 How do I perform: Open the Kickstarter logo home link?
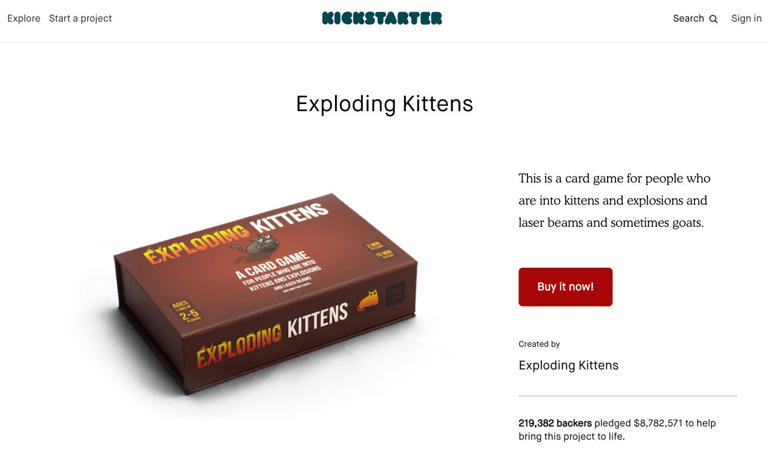pyautogui.click(x=382, y=18)
